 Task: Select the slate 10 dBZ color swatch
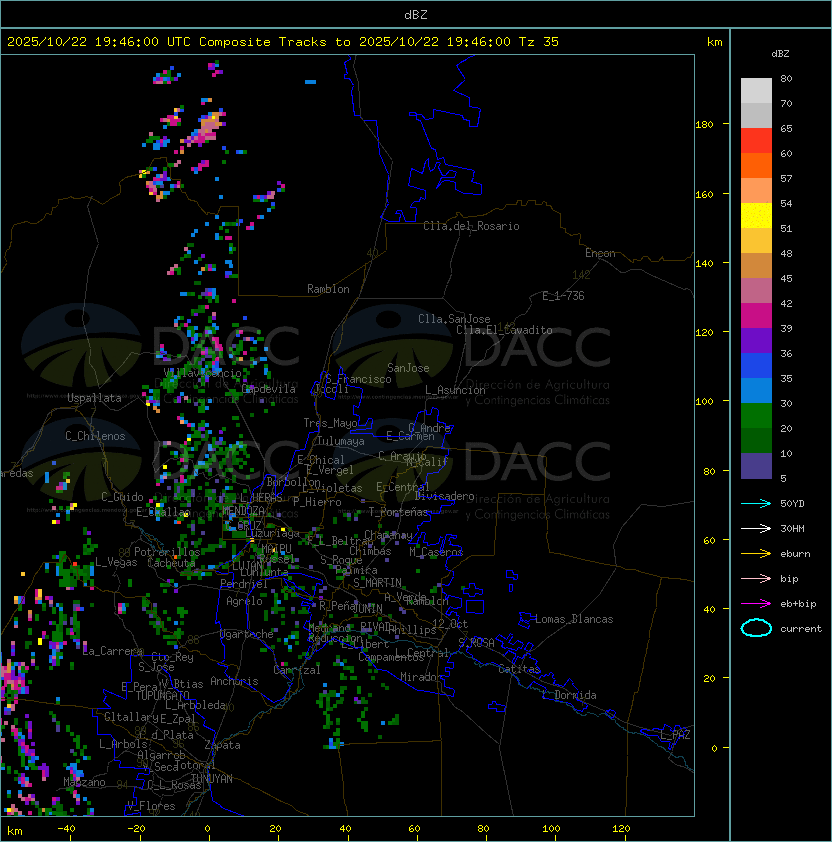(756, 466)
